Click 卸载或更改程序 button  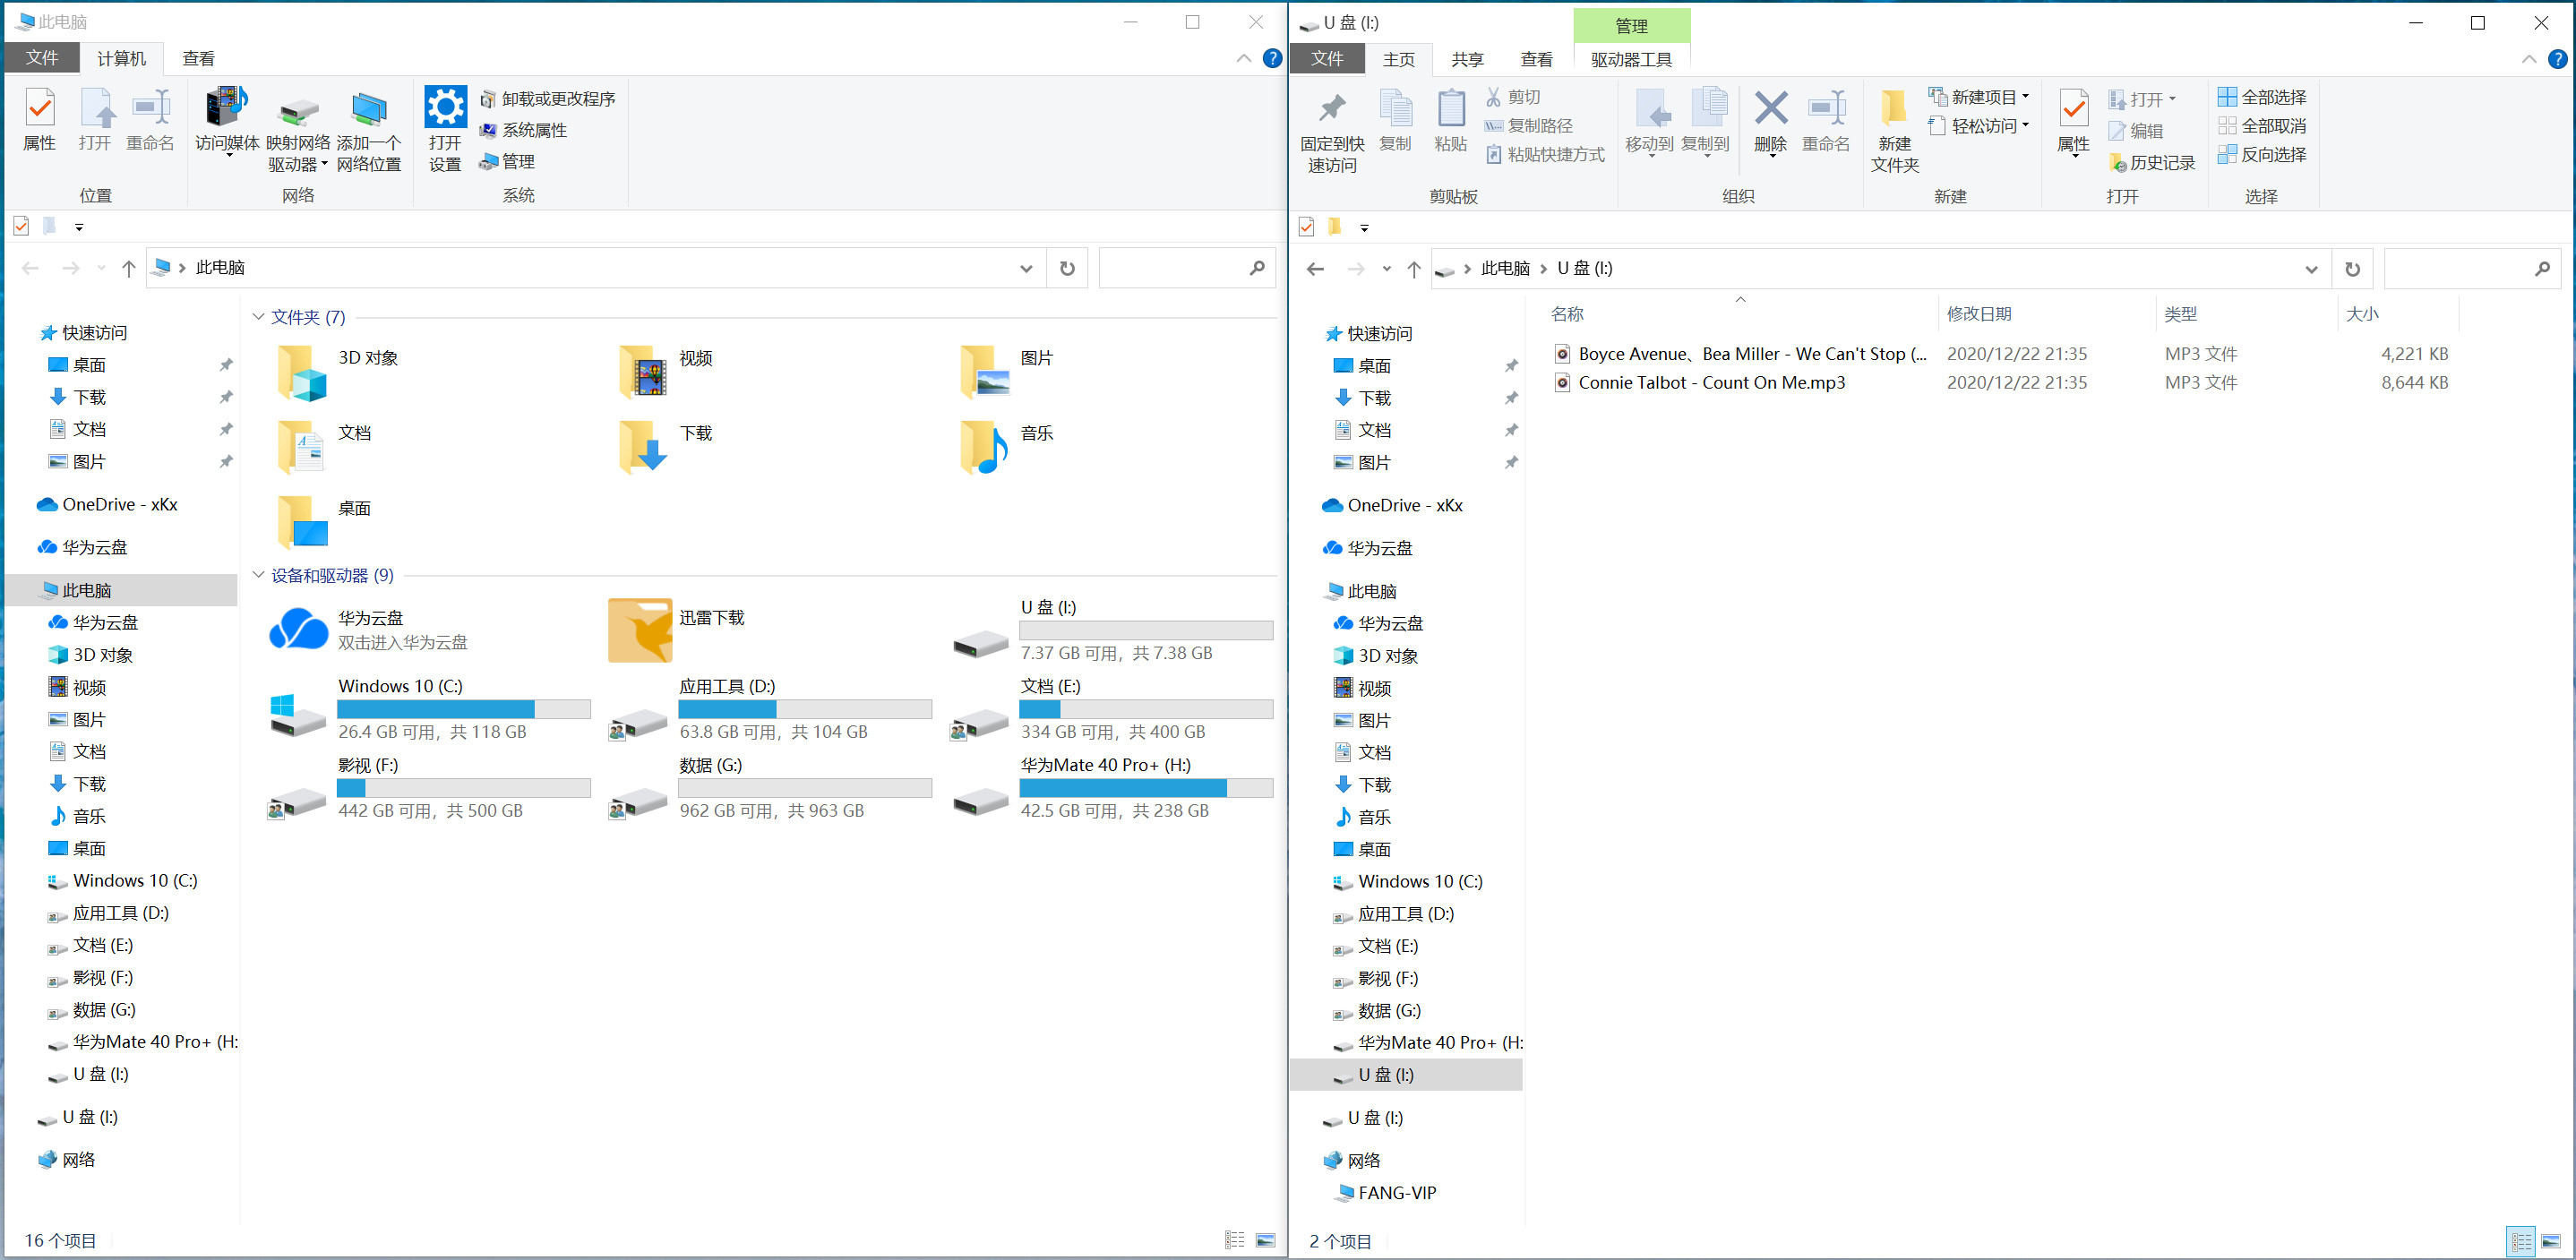point(547,99)
